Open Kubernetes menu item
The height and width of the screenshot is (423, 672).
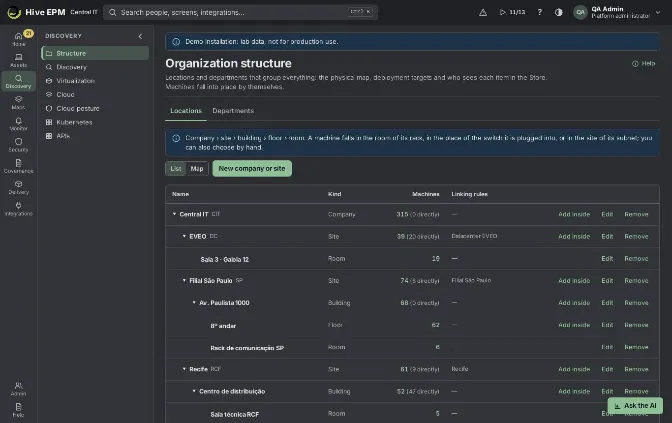coord(95,122)
